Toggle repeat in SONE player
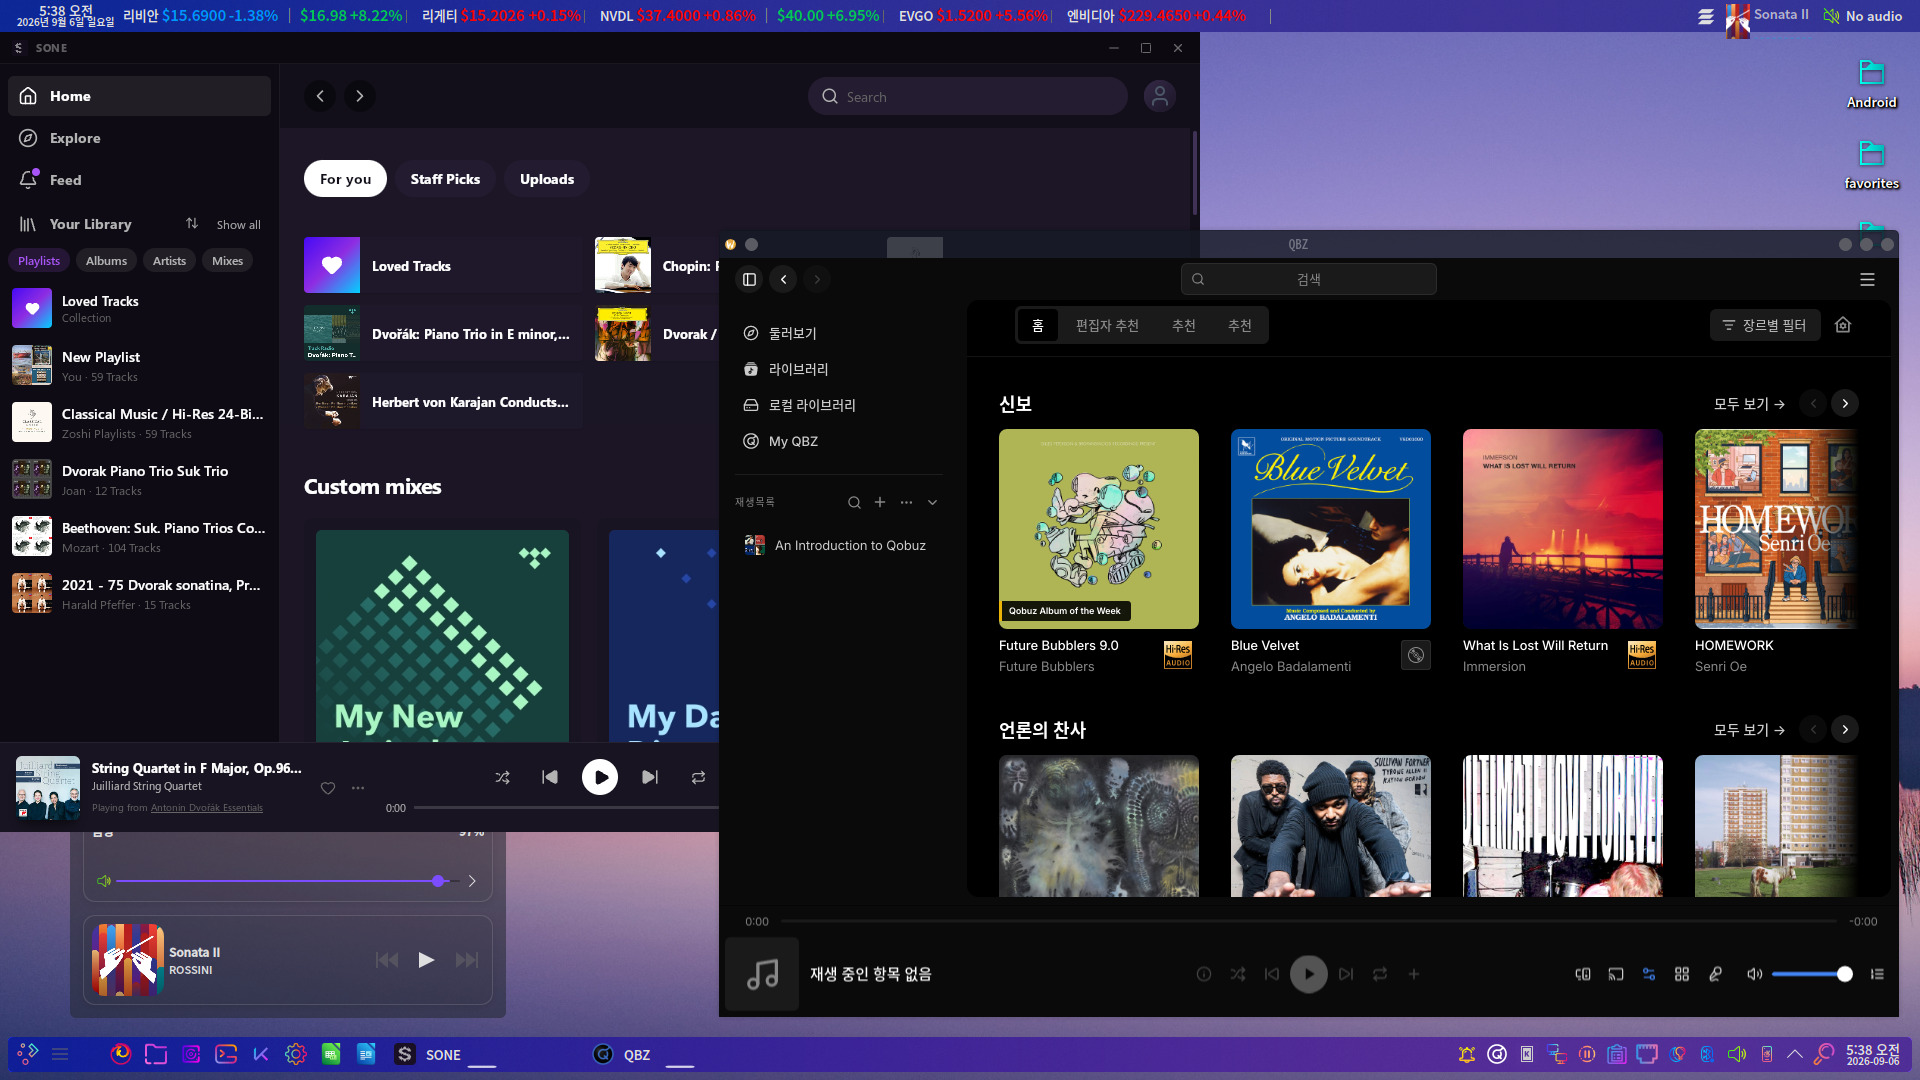This screenshot has width=1920, height=1080. tap(698, 777)
